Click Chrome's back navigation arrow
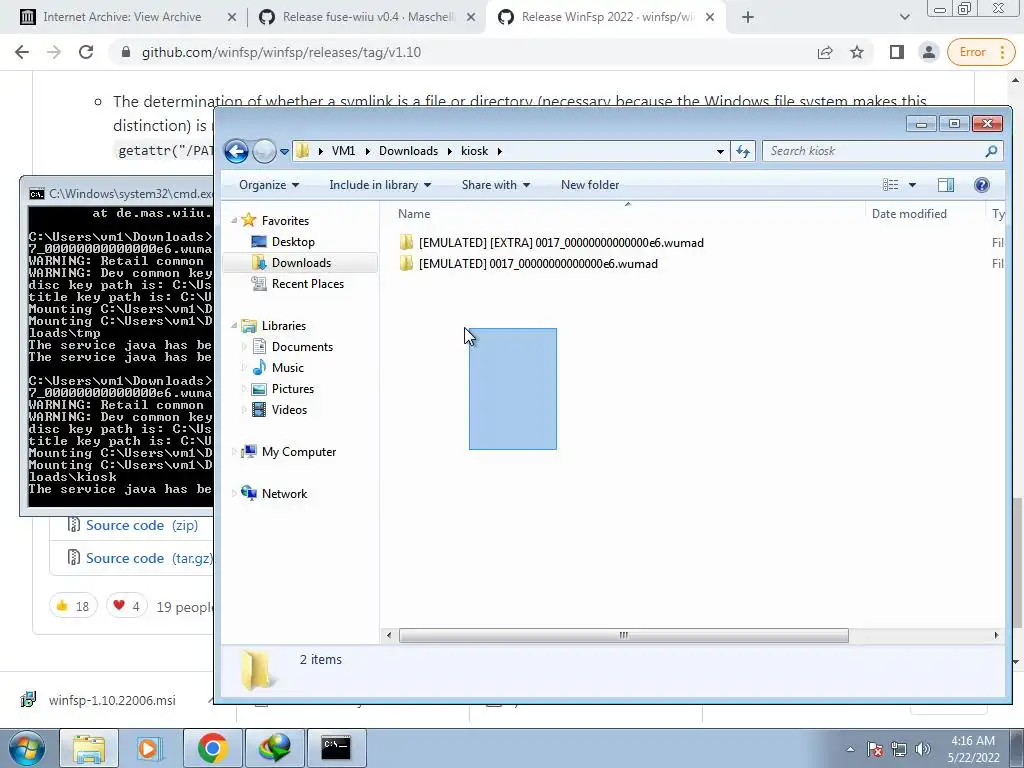 click(22, 52)
